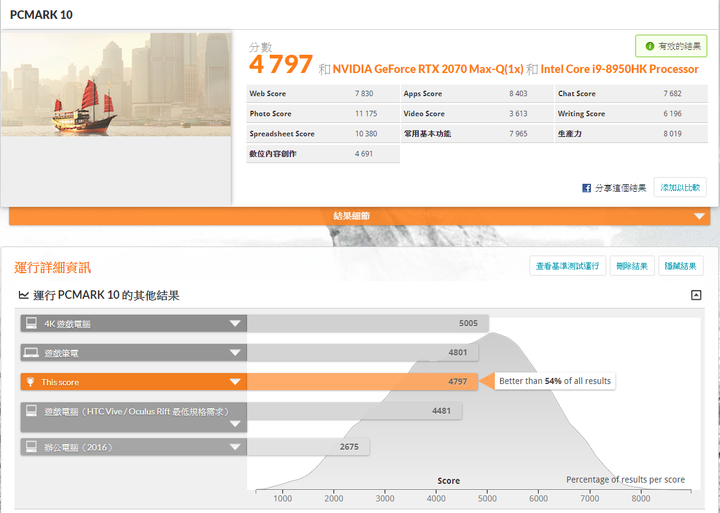
Task: Expand the office PC (2016) row dropdown
Action: pyautogui.click(x=235, y=446)
